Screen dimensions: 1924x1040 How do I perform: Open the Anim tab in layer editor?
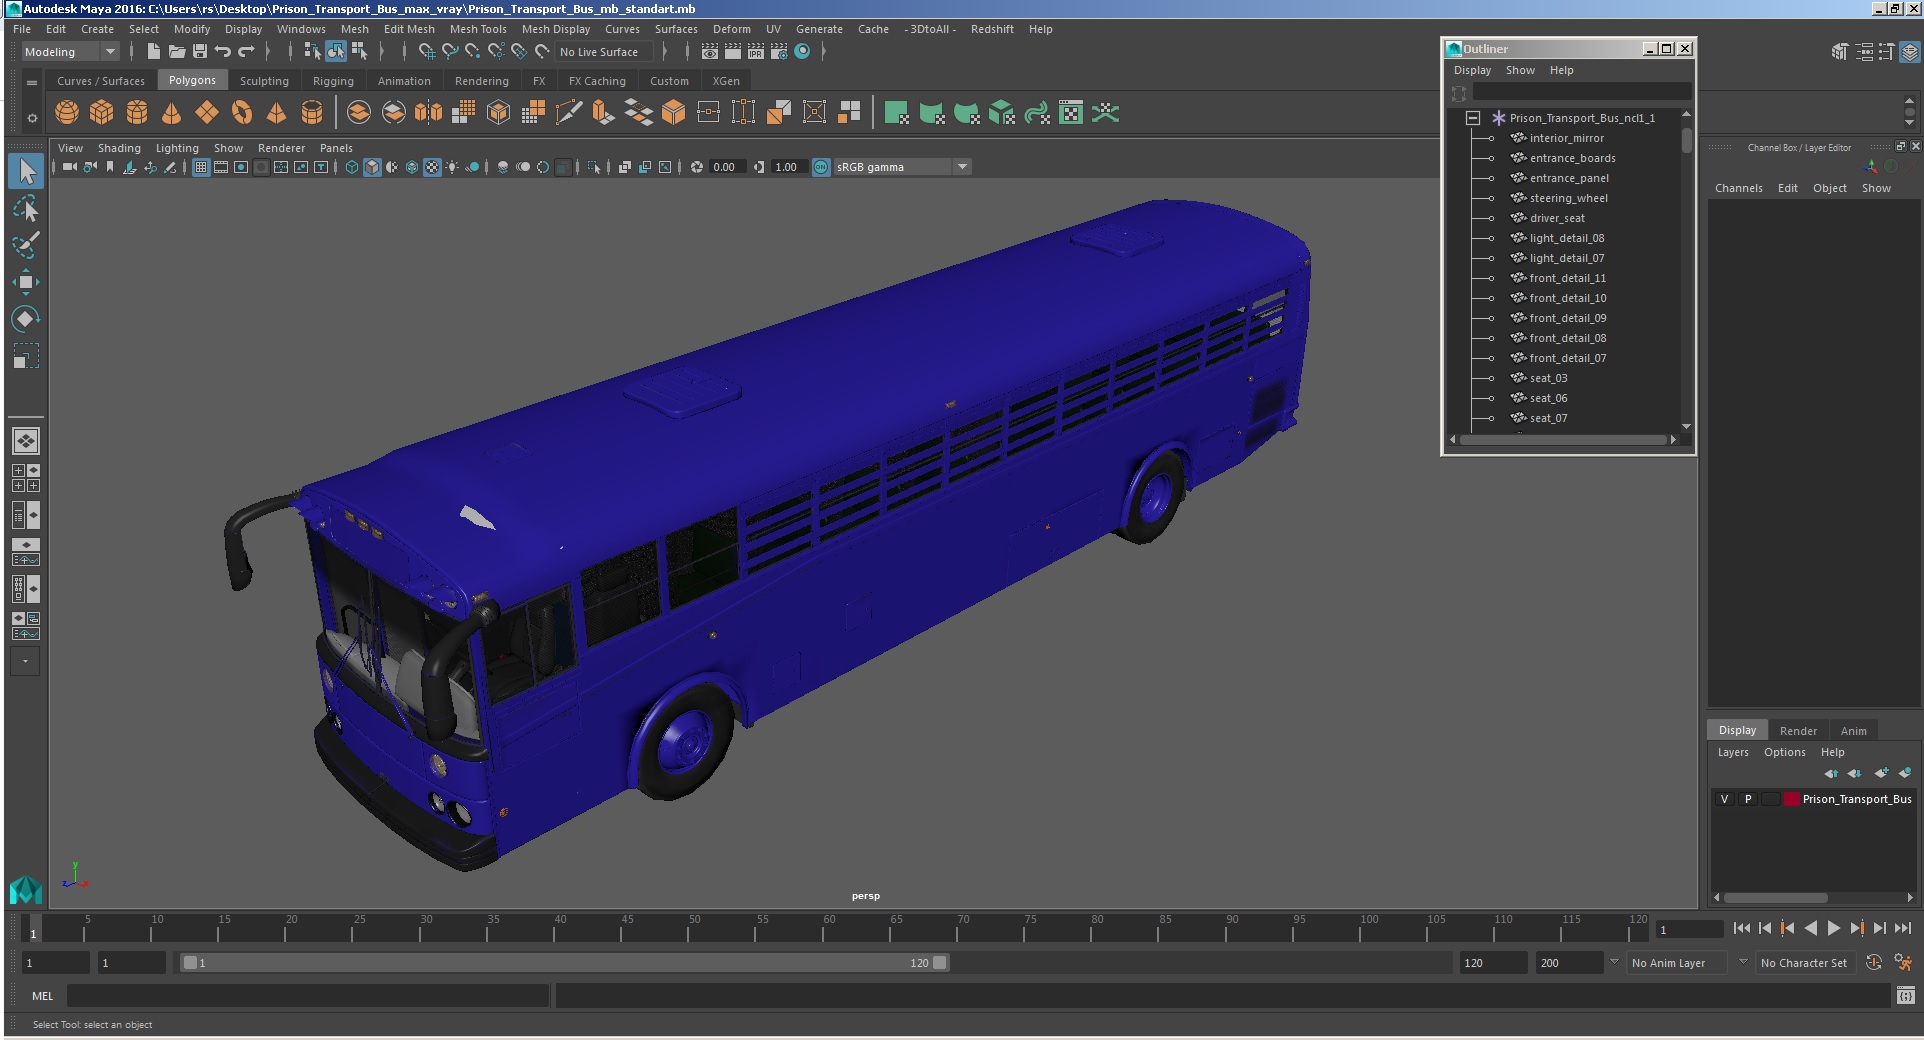tap(1853, 730)
